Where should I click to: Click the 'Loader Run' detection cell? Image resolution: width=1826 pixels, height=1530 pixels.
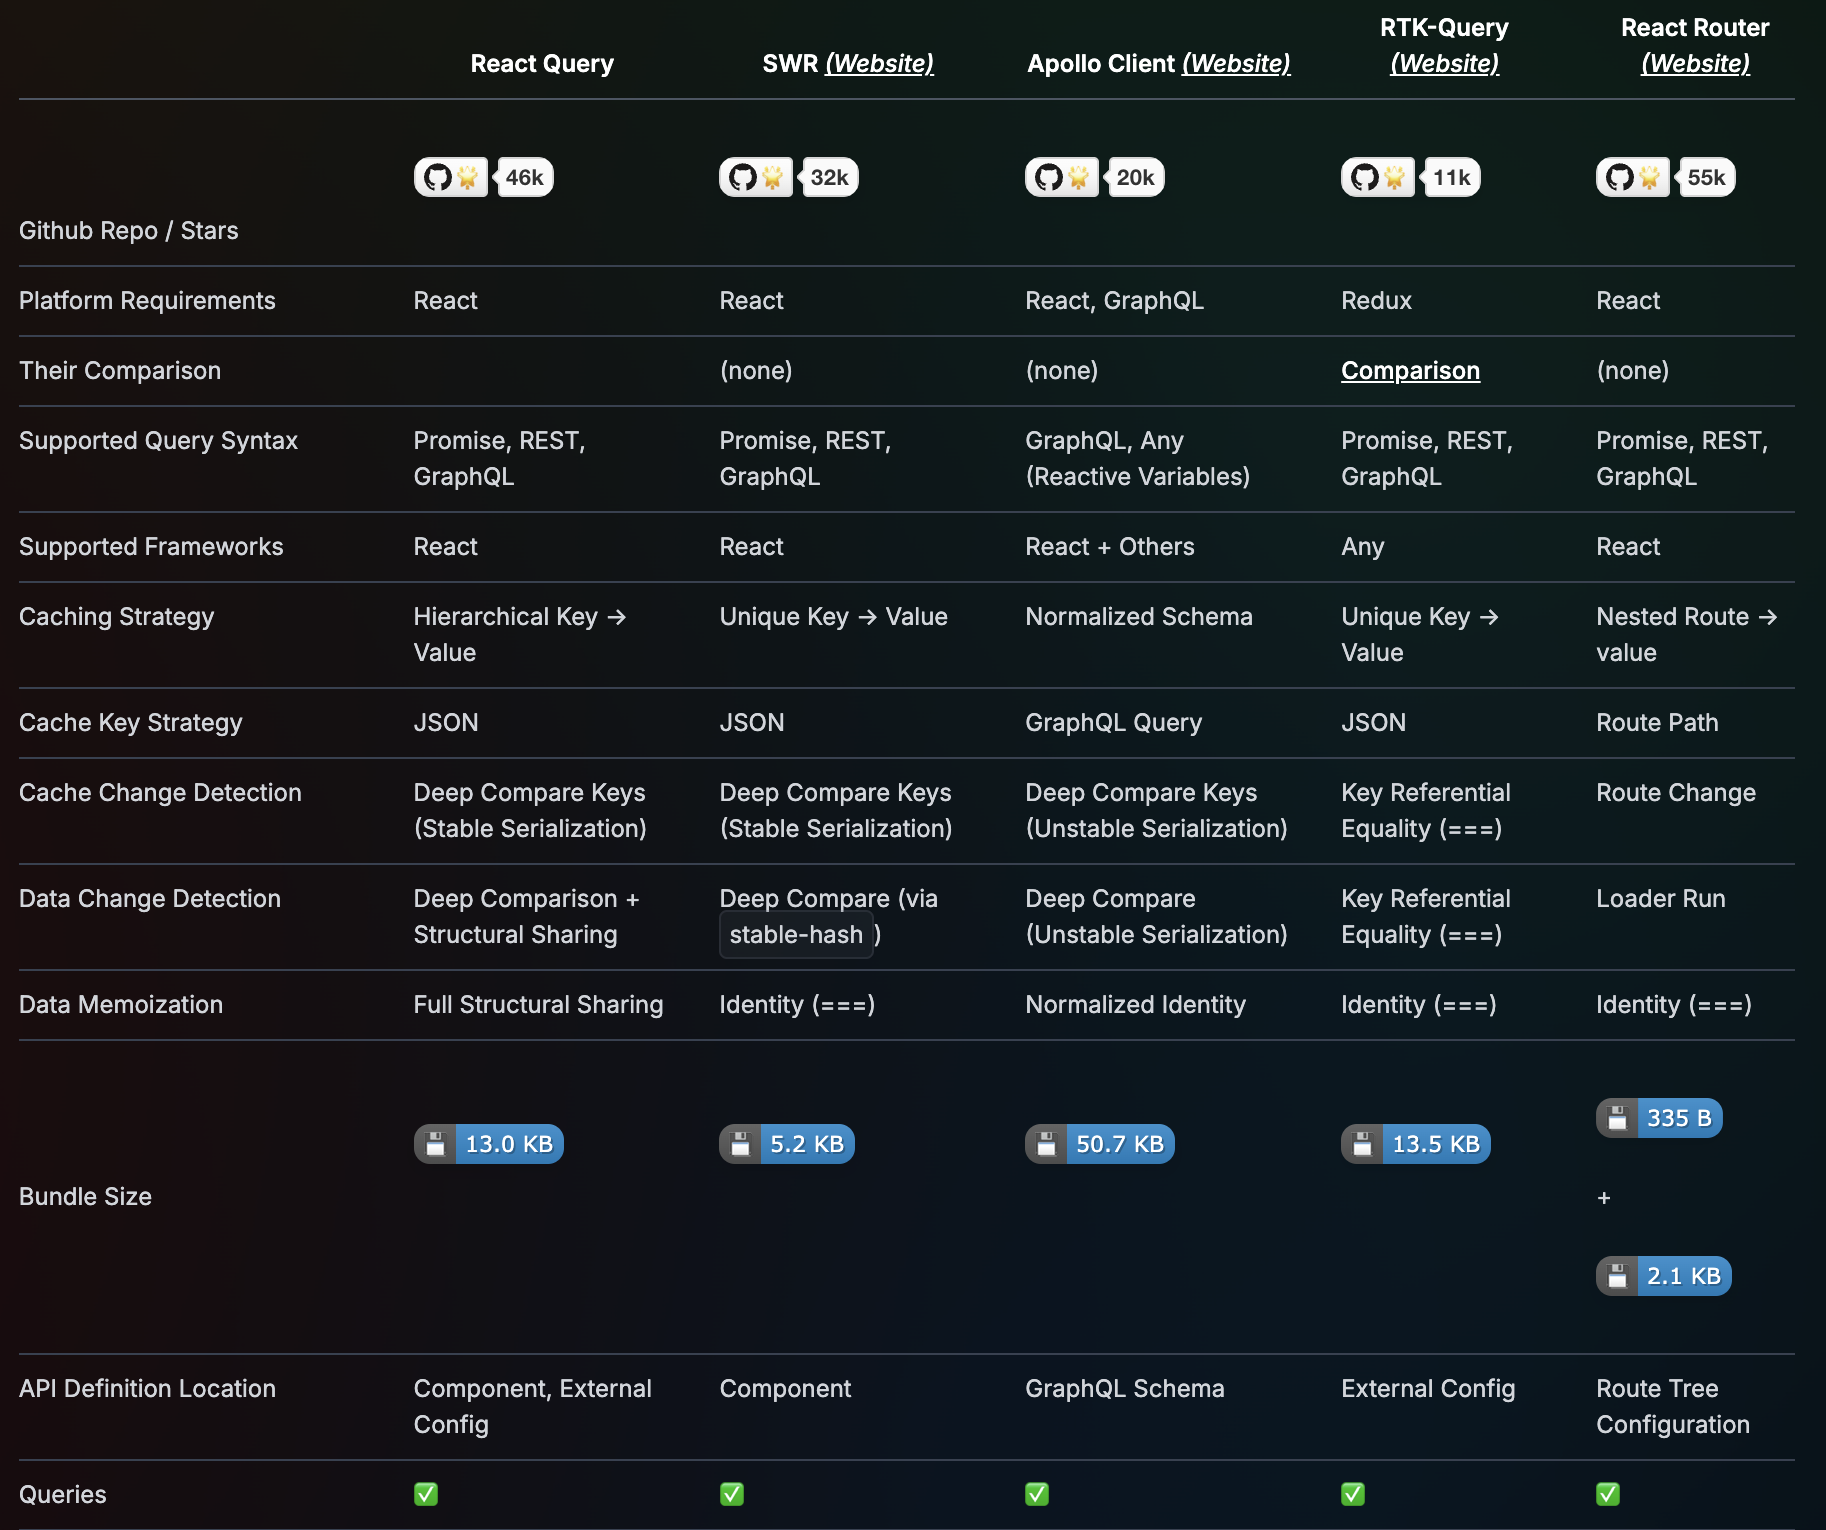[x=1661, y=899]
